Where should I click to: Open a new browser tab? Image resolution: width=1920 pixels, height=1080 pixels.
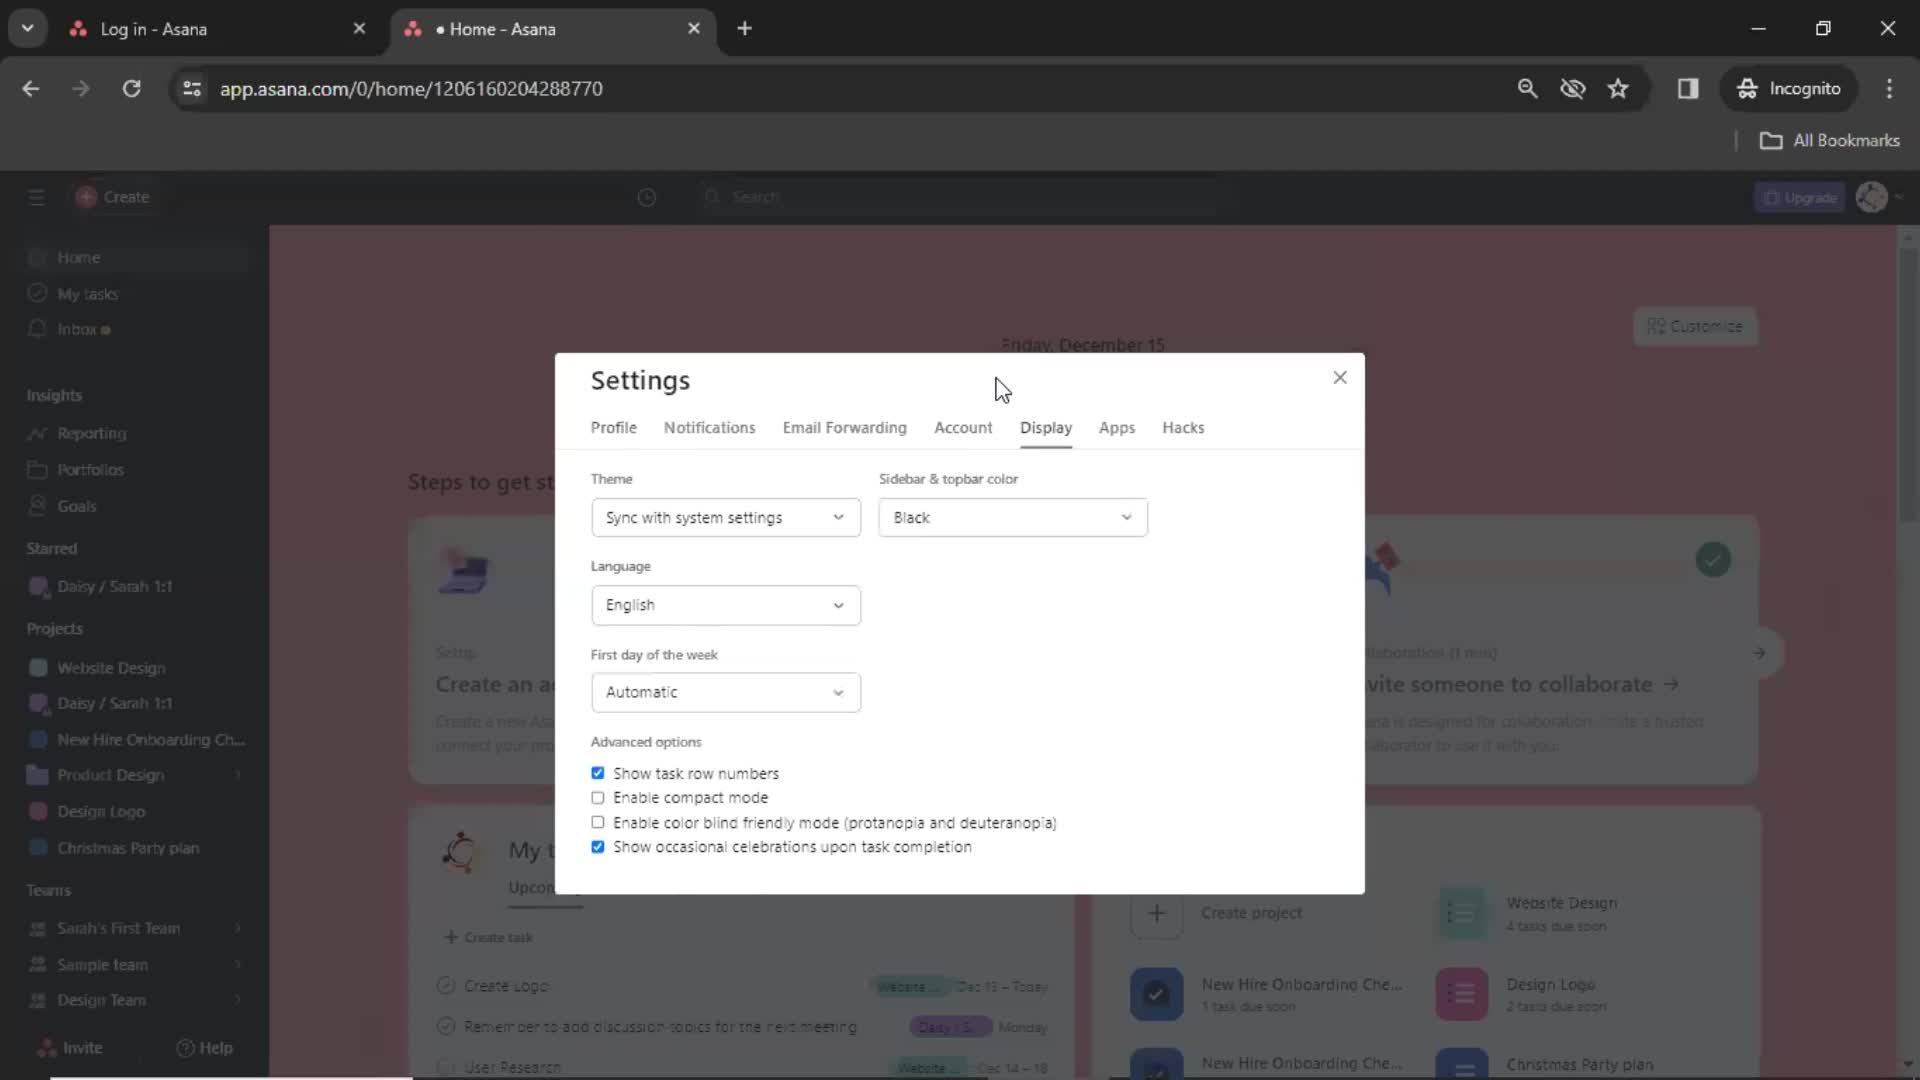coord(744,28)
